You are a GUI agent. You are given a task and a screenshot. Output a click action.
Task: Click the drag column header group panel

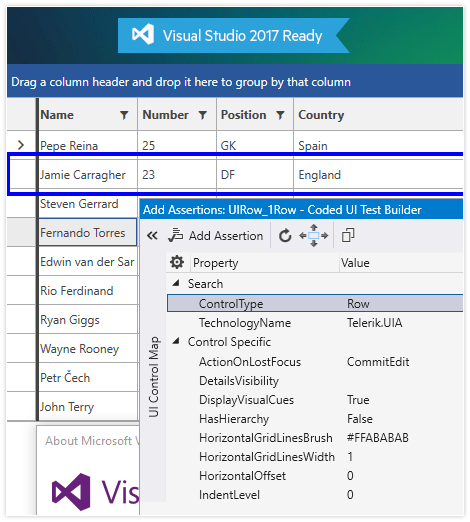235,81
